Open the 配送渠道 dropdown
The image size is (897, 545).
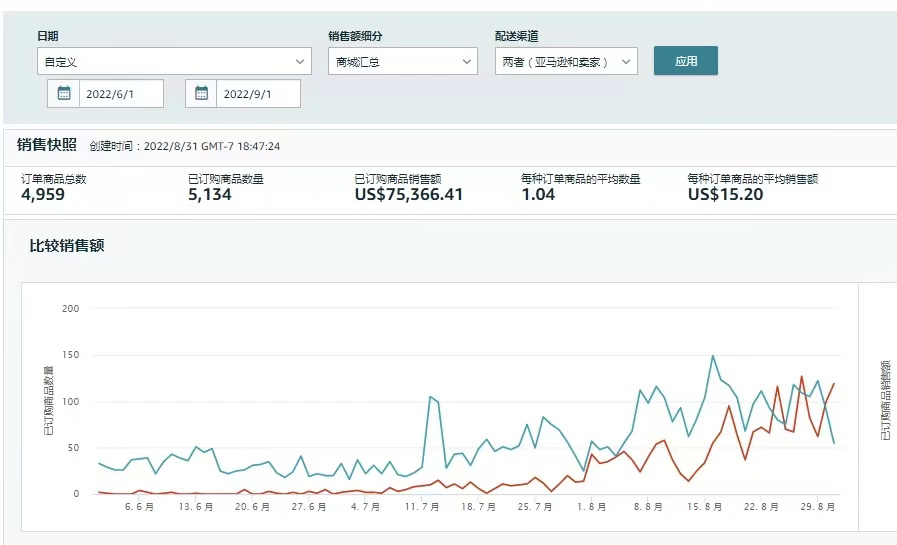point(566,61)
